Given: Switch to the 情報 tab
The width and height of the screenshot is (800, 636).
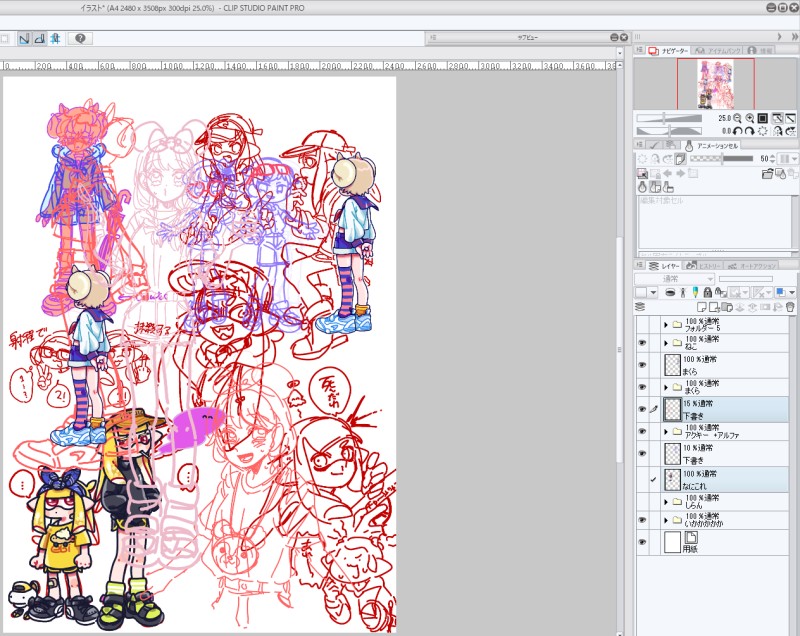Looking at the screenshot, I should [760, 50].
